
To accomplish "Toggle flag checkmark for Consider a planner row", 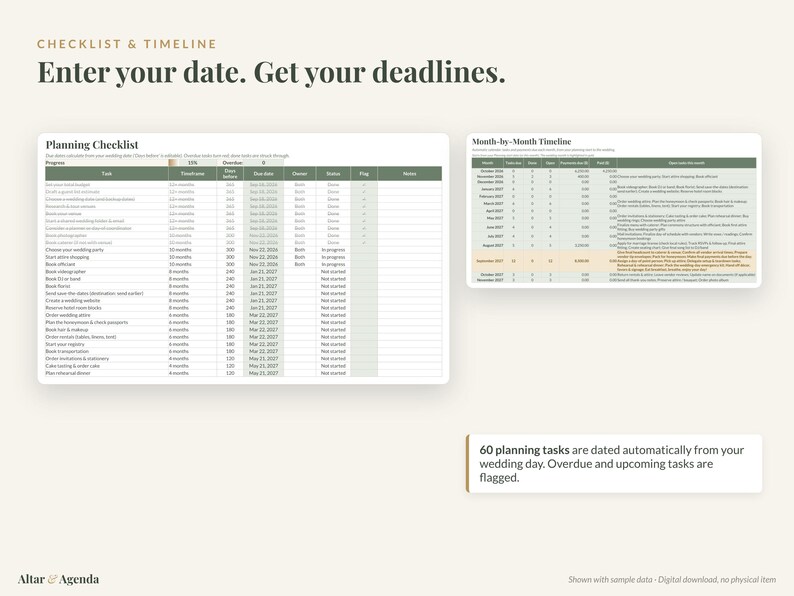I will pyautogui.click(x=364, y=228).
